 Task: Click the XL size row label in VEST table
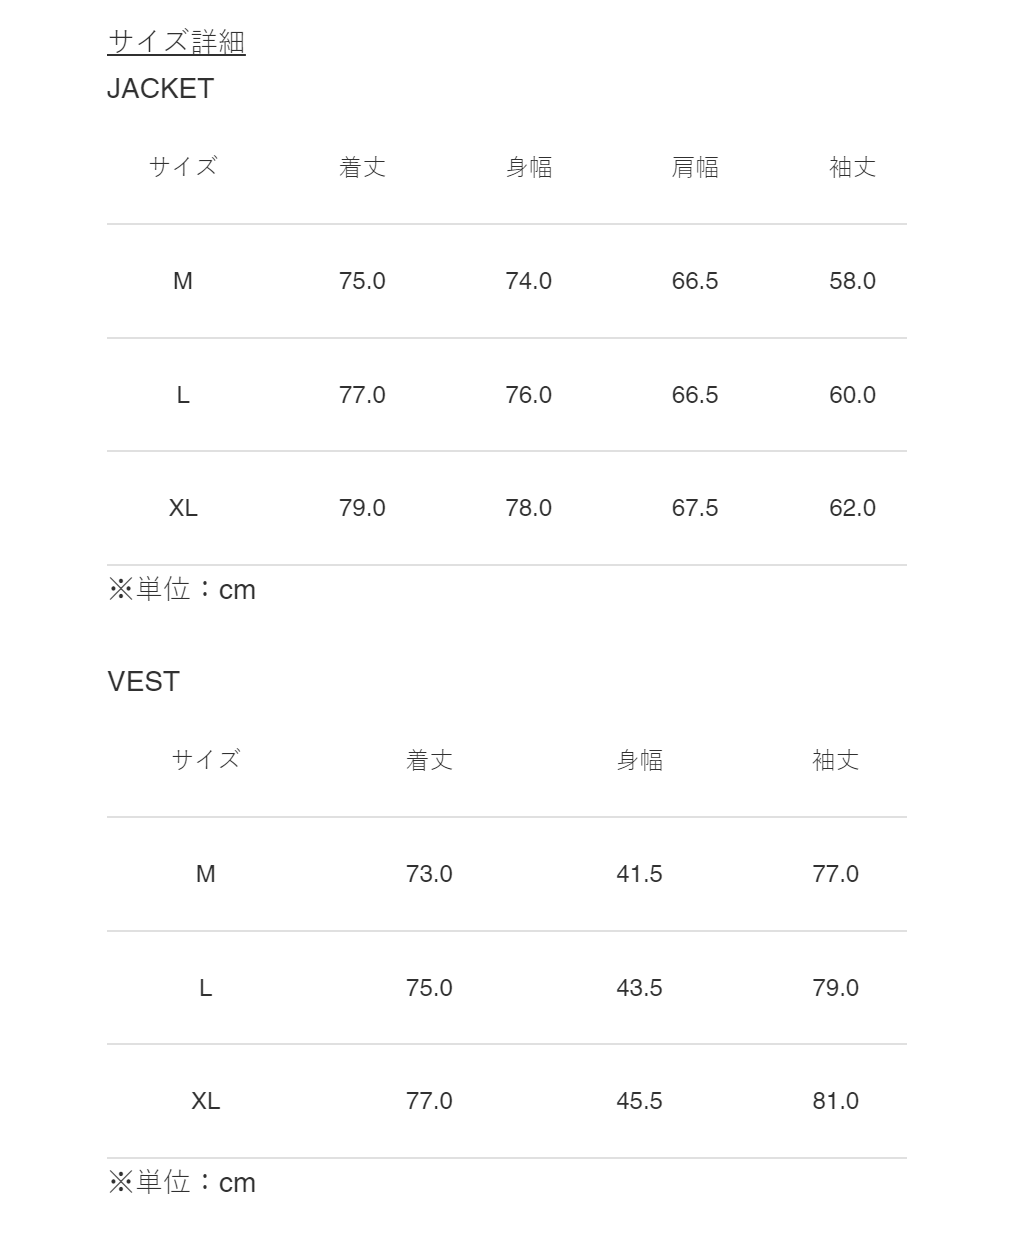[x=206, y=1101]
